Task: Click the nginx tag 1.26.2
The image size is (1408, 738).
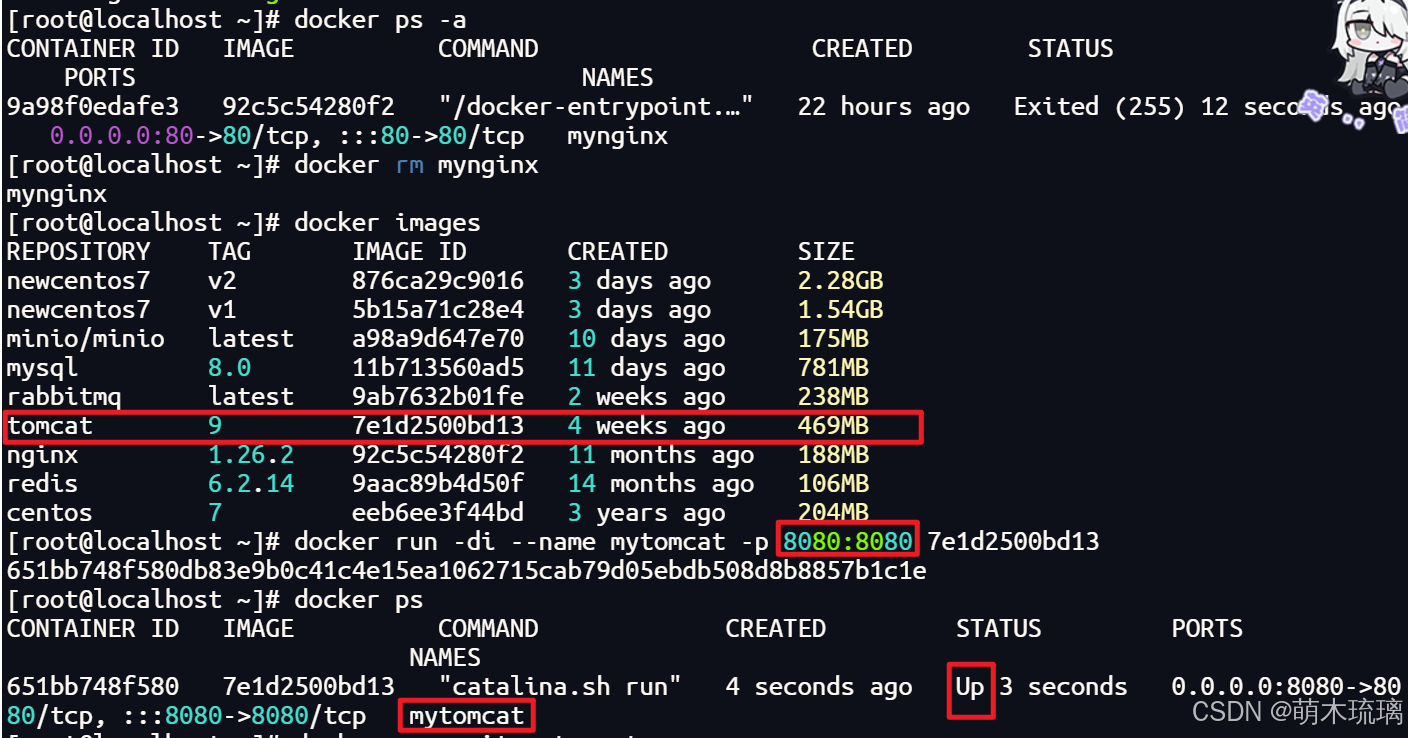Action: pyautogui.click(x=251, y=455)
